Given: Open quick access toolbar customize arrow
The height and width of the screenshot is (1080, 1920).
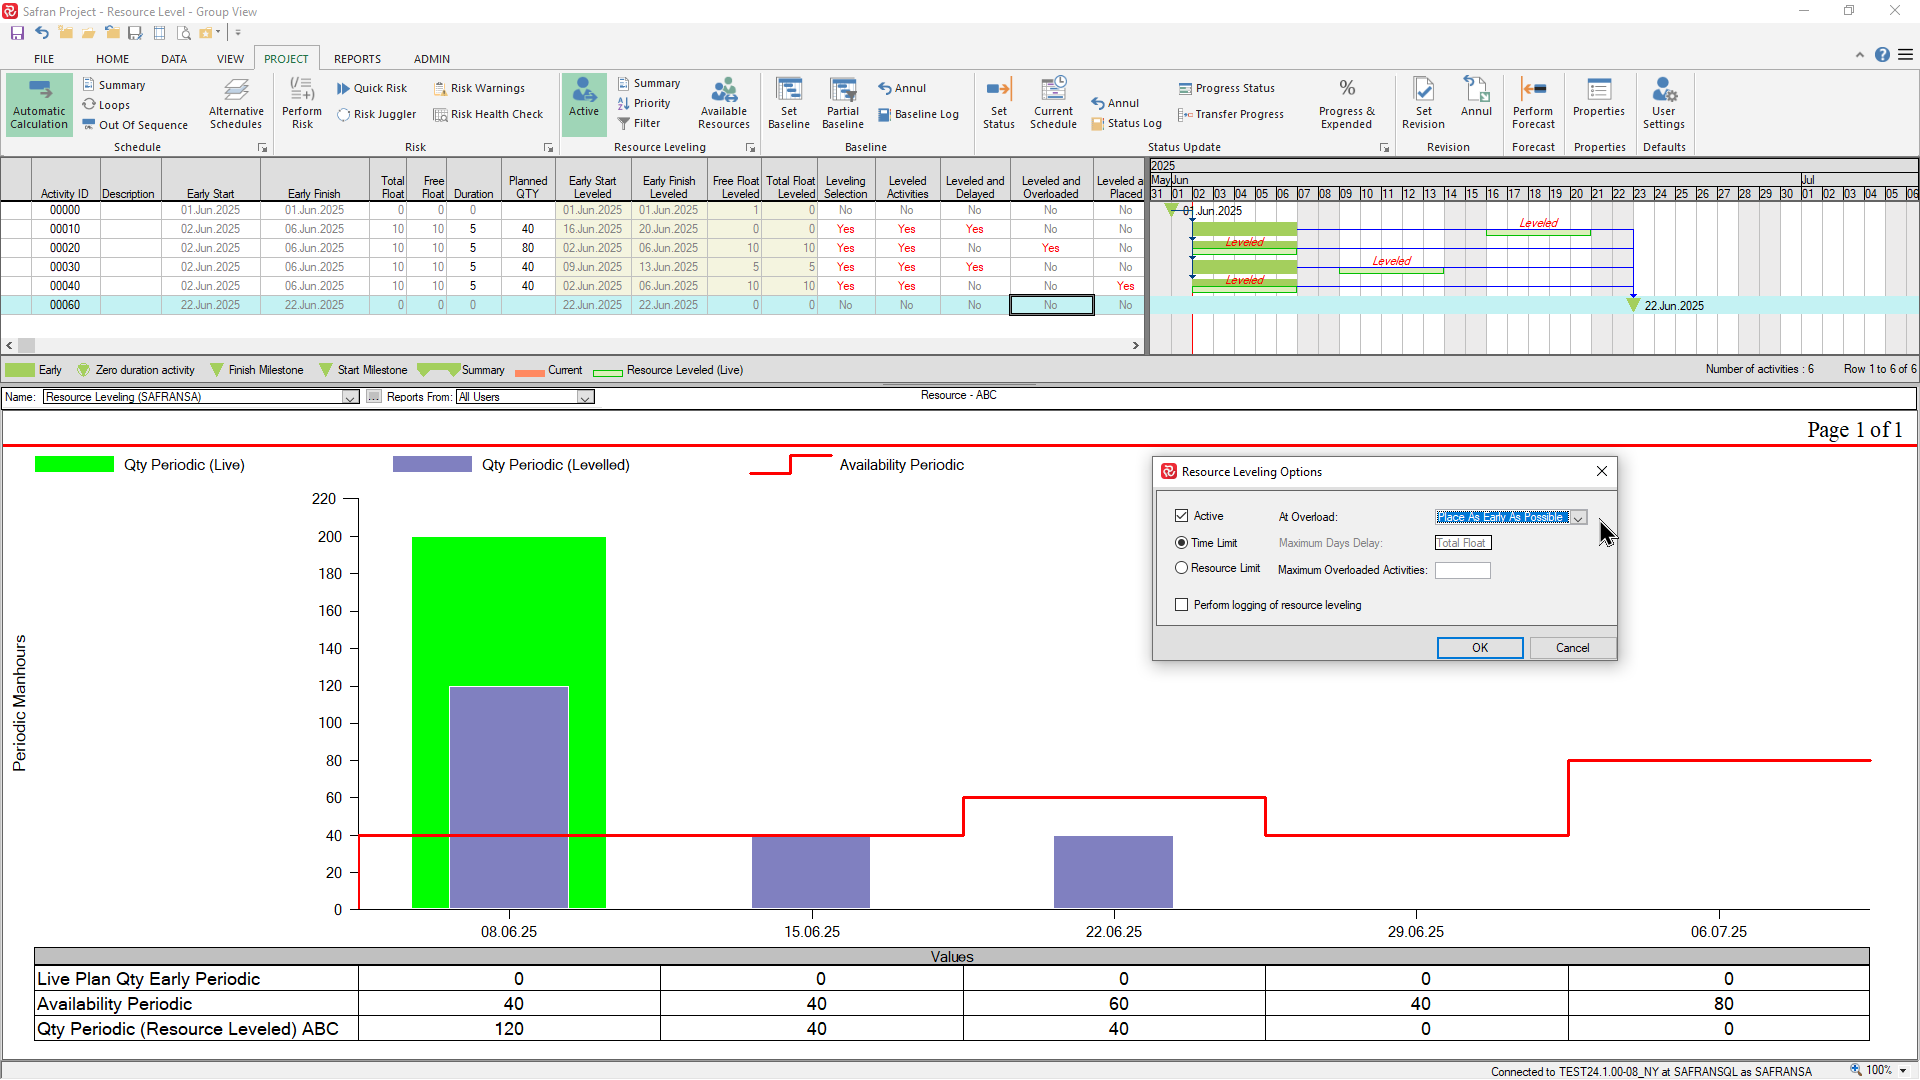Looking at the screenshot, I should 238,33.
